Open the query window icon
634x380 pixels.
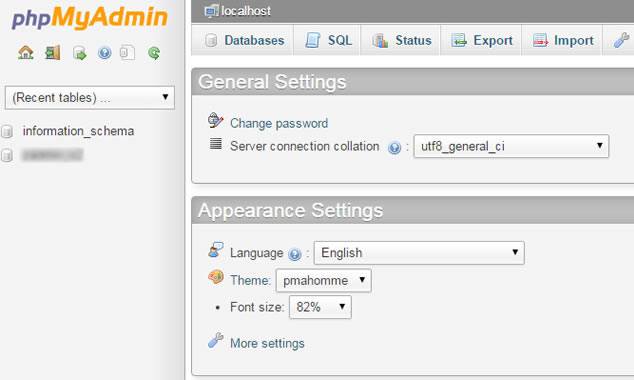click(80, 53)
